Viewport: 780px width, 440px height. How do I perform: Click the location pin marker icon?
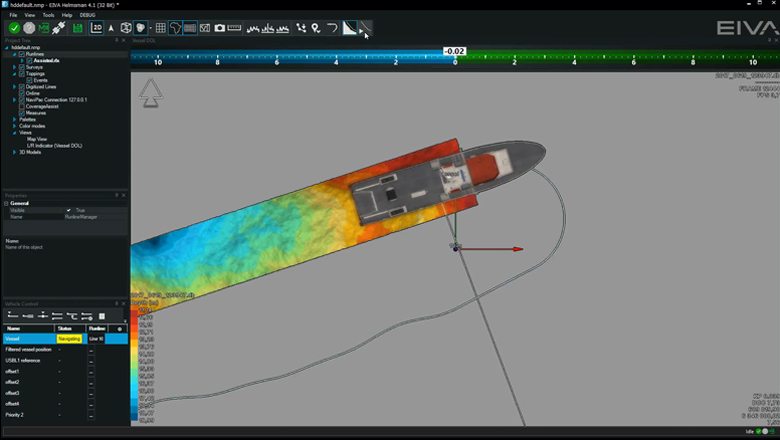(316, 28)
